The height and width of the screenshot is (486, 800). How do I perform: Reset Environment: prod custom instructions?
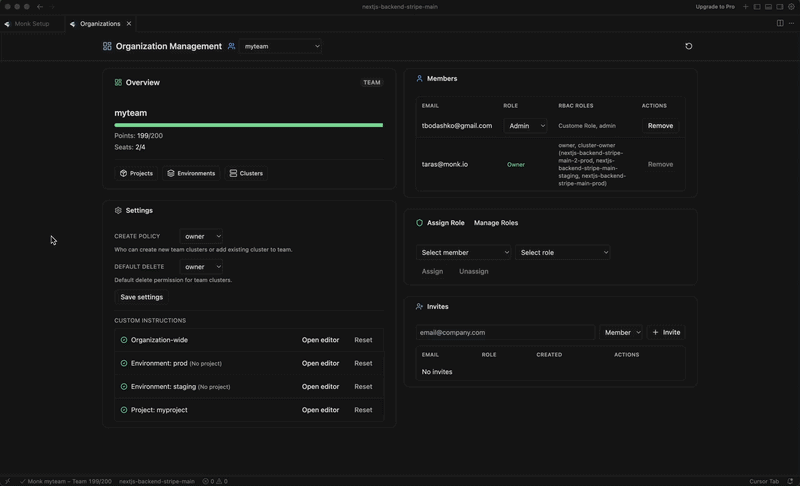[363, 363]
